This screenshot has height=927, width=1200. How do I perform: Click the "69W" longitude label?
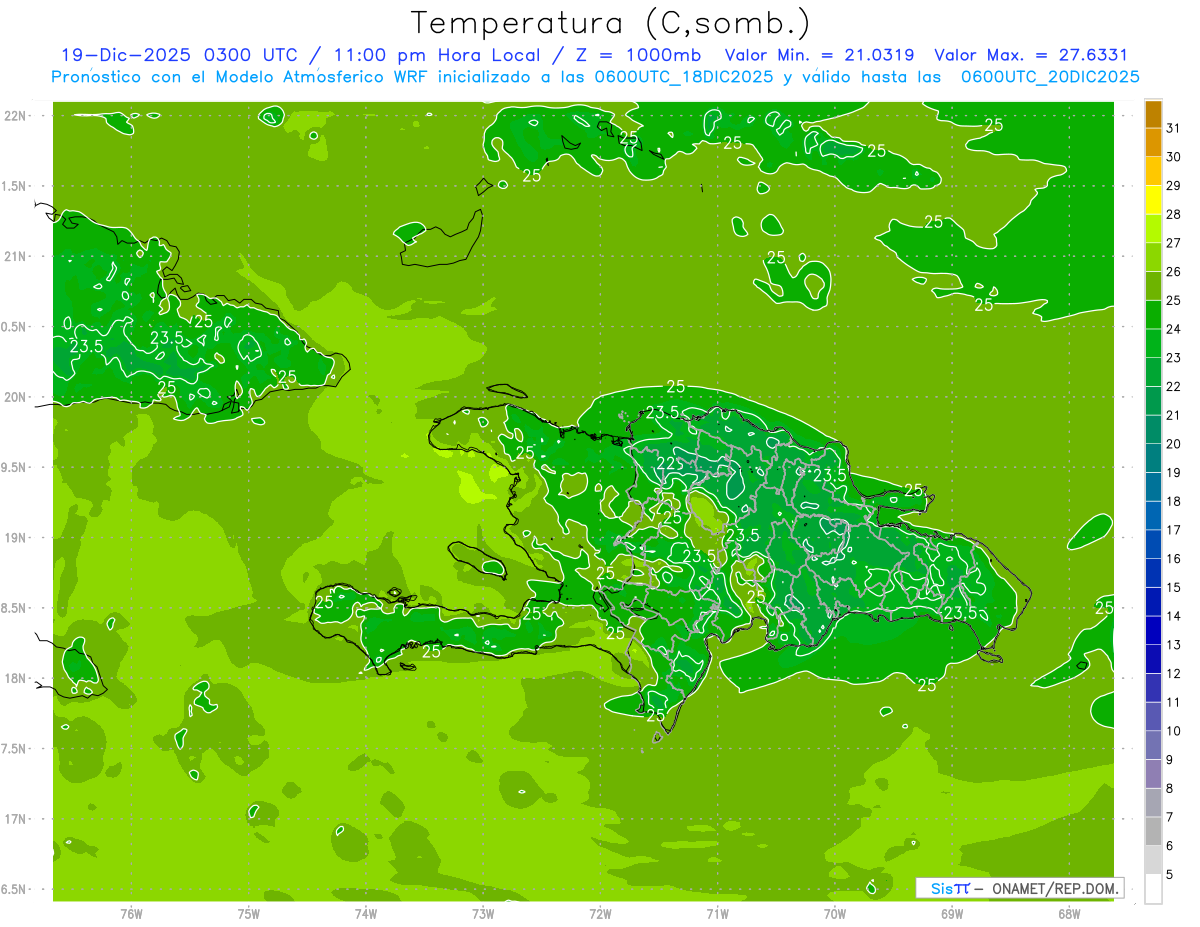(951, 913)
